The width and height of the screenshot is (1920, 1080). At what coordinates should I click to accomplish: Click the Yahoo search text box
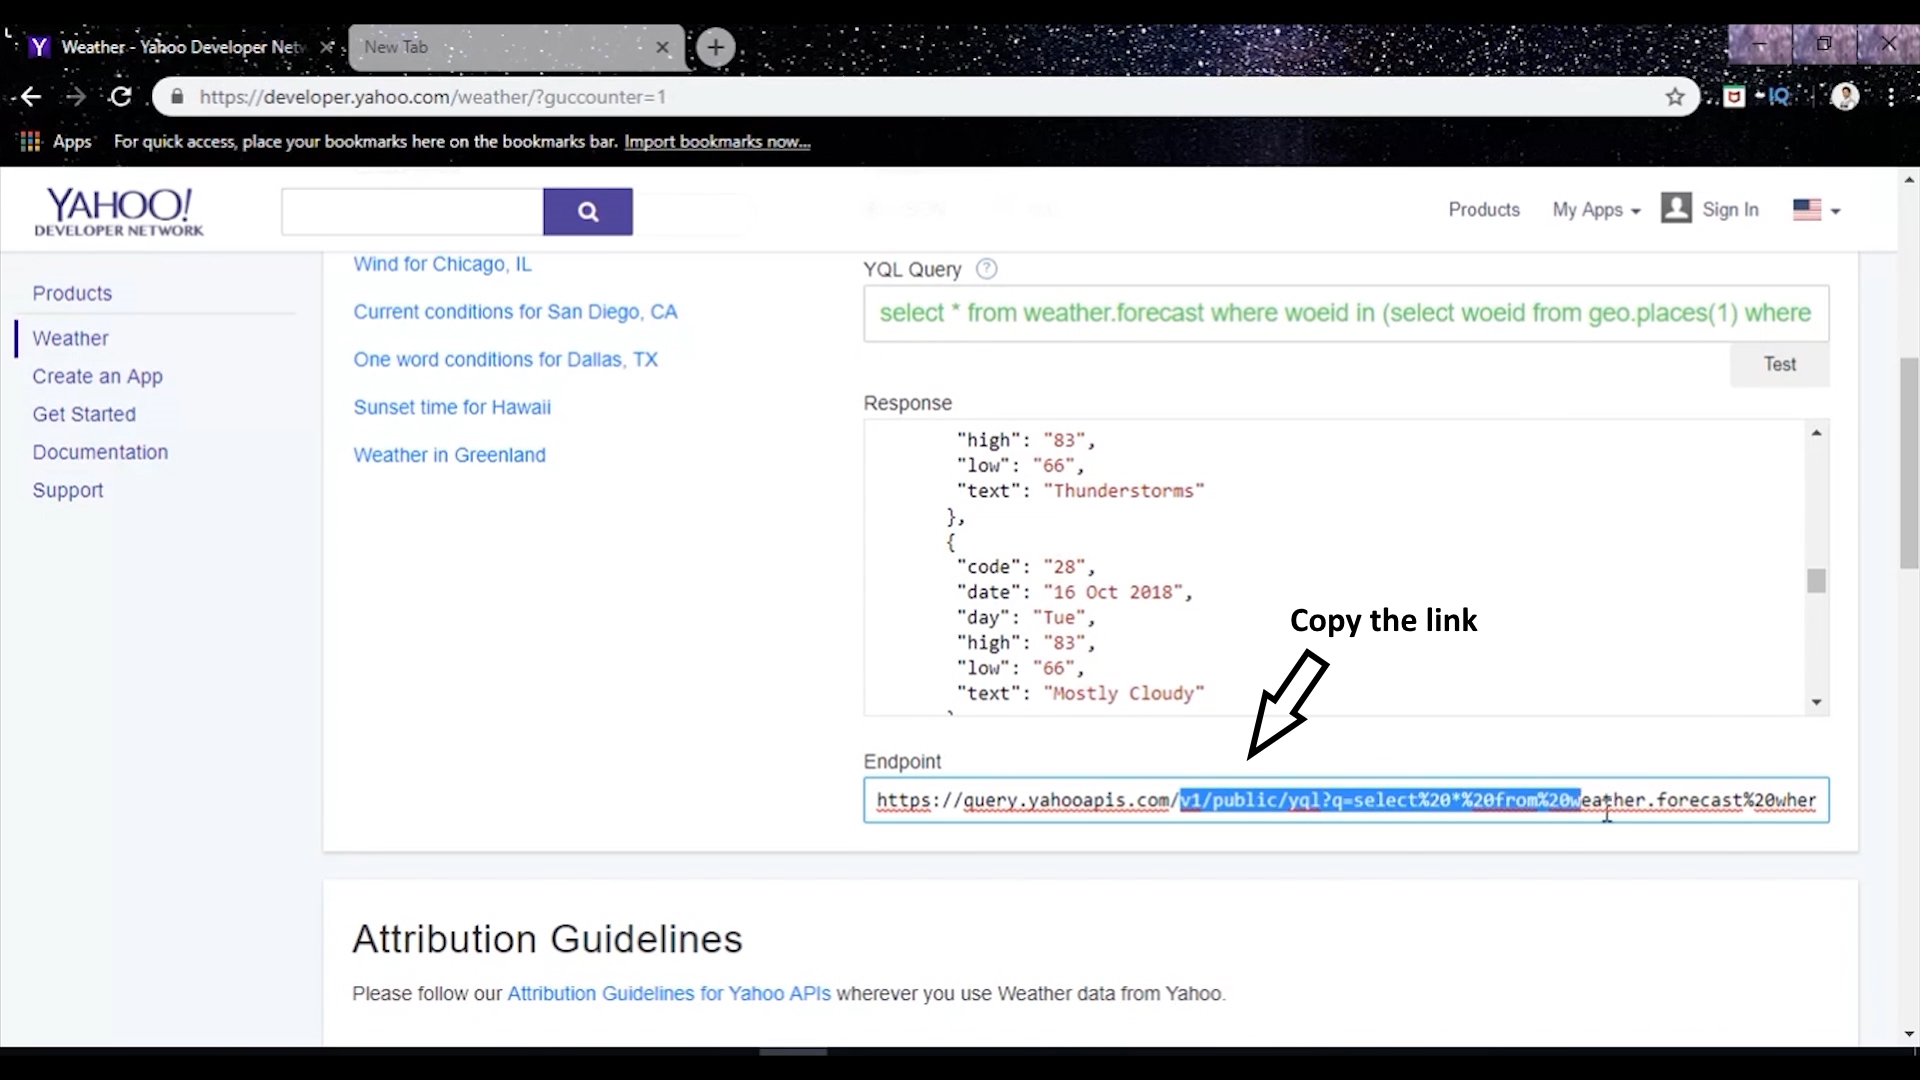pos(412,212)
